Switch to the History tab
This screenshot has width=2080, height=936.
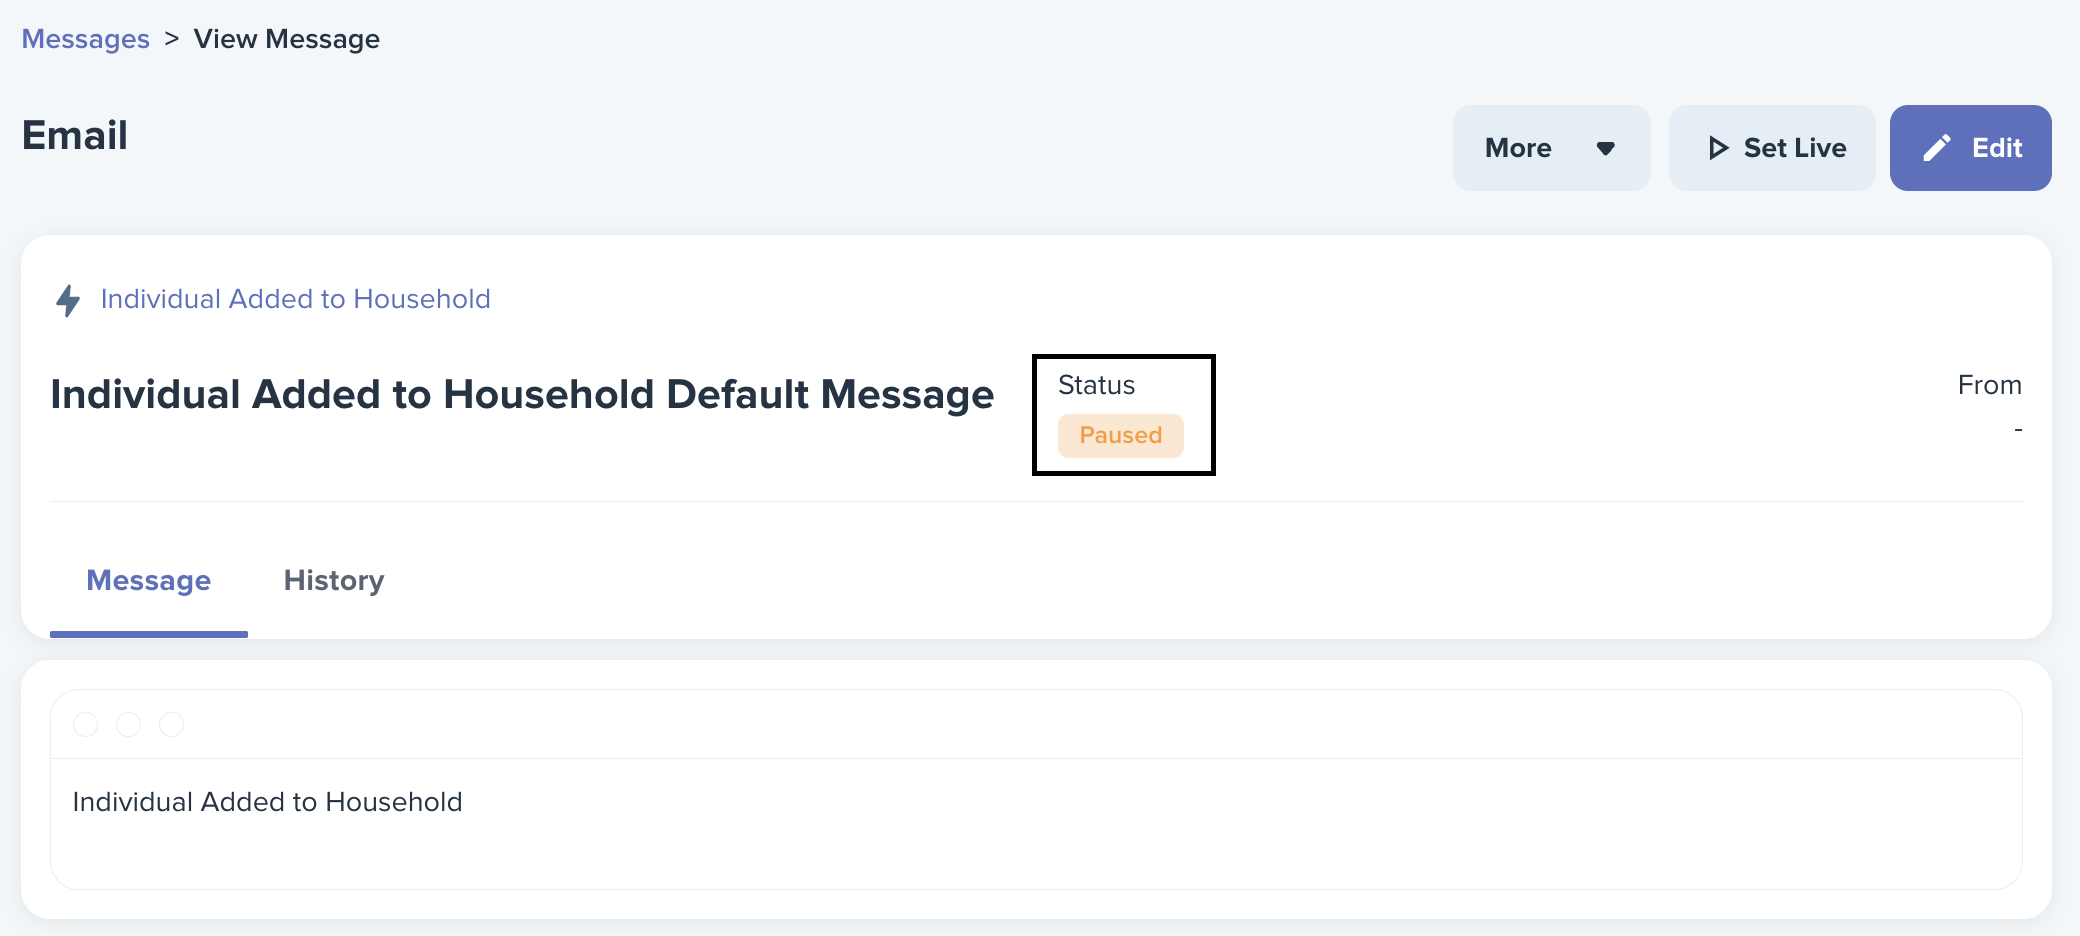(334, 581)
